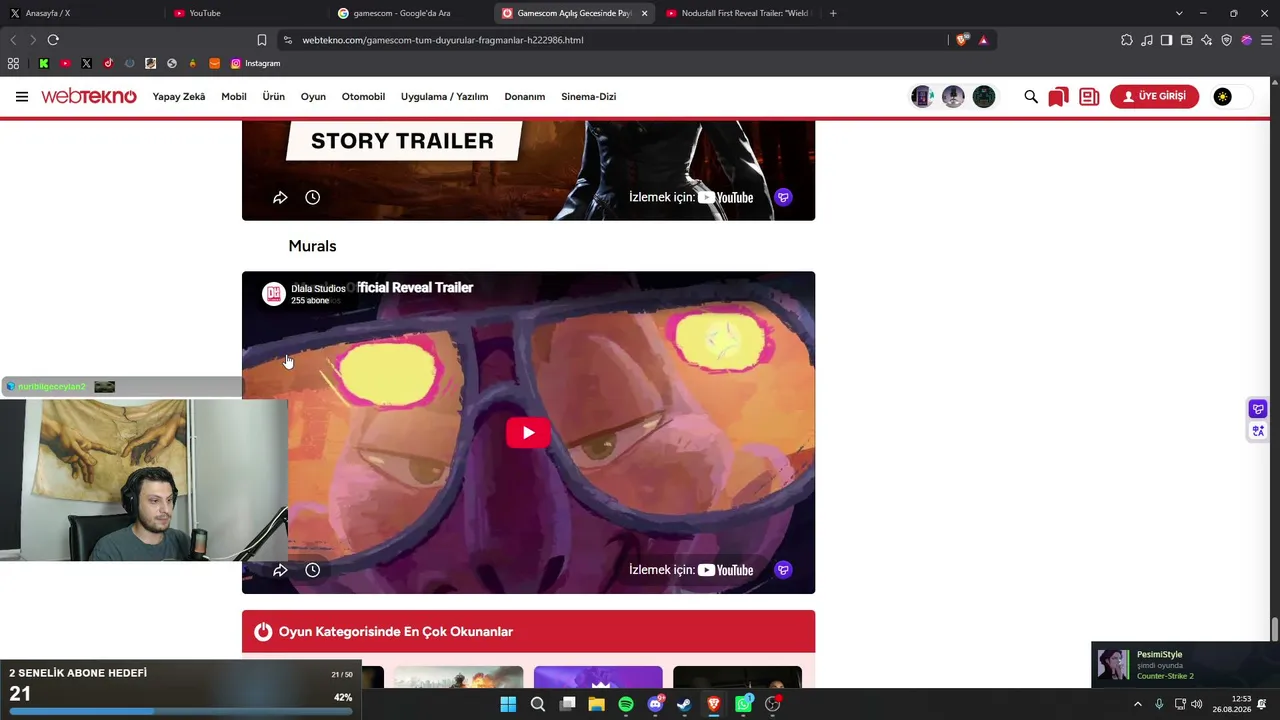Image resolution: width=1280 pixels, height=720 pixels.
Task: Open Leo AI sparkle icon
Action: coord(1207,40)
